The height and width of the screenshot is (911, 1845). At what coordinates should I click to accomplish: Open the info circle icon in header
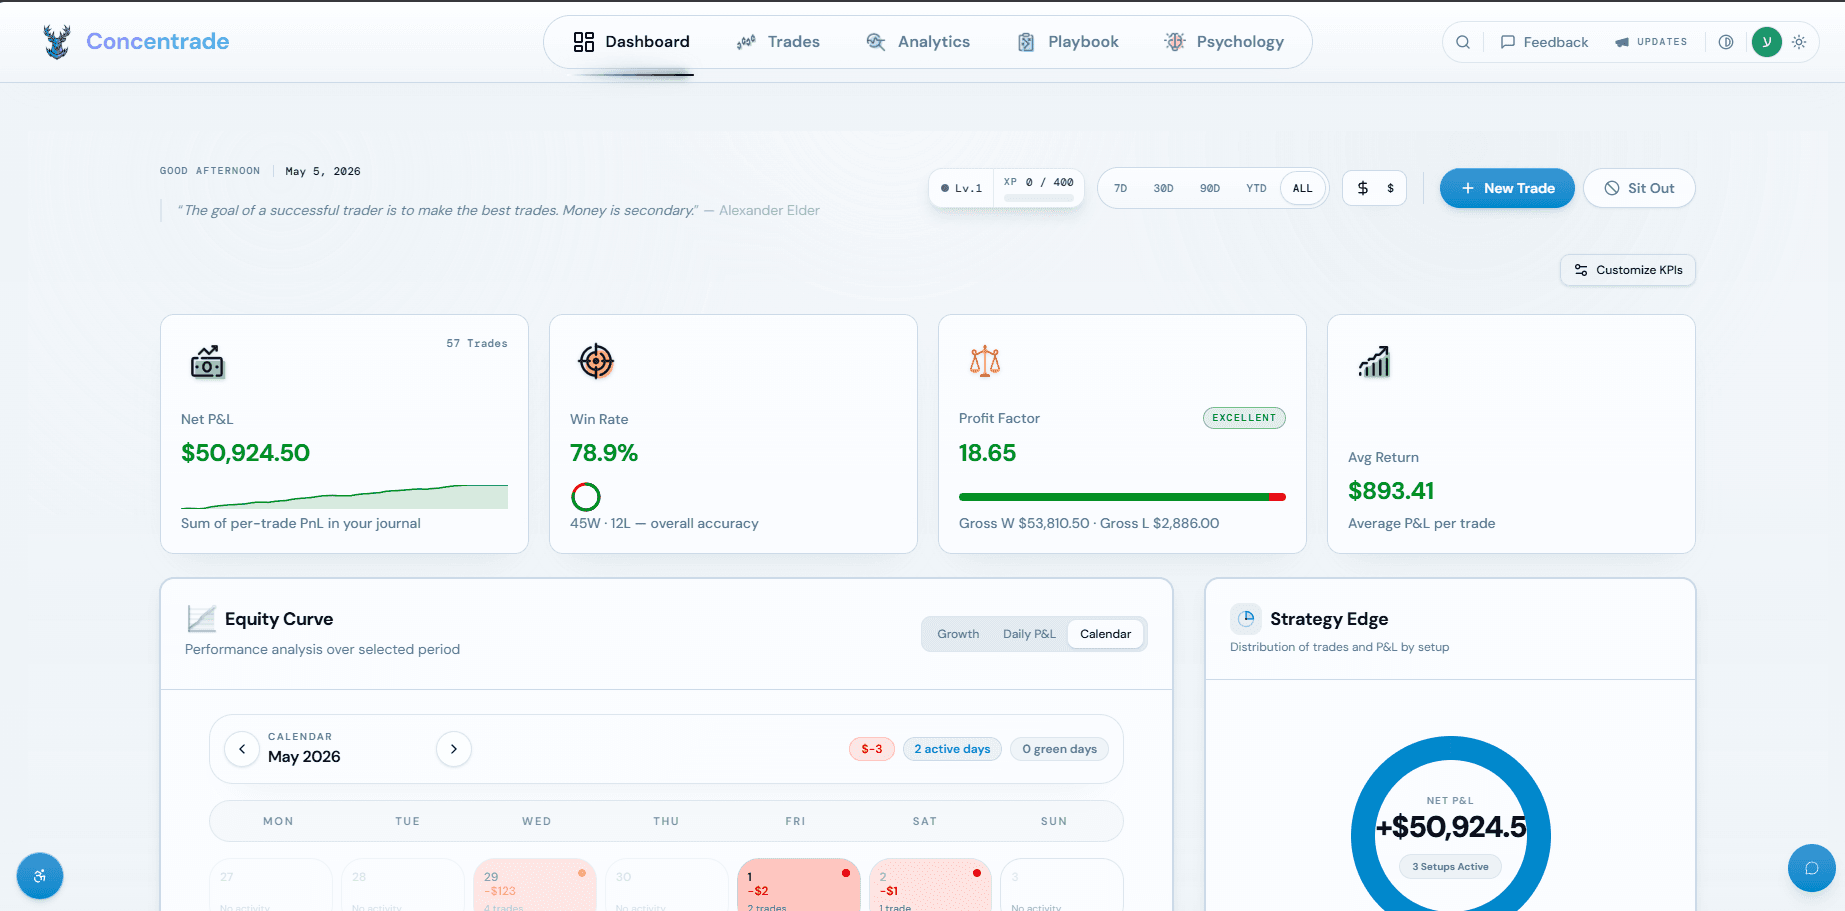(x=1726, y=42)
